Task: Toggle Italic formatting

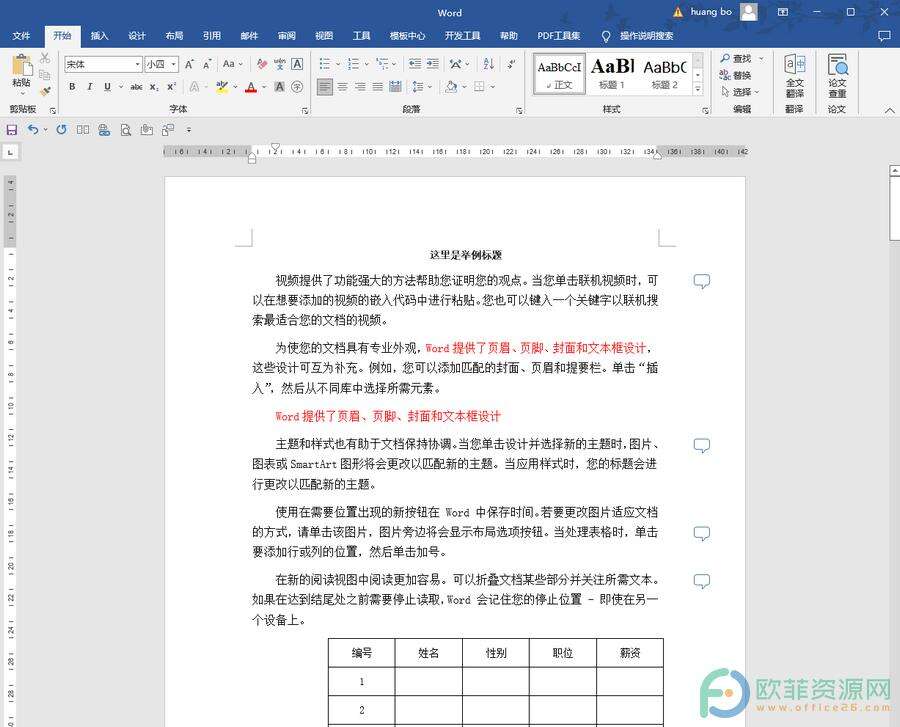Action: coord(90,87)
